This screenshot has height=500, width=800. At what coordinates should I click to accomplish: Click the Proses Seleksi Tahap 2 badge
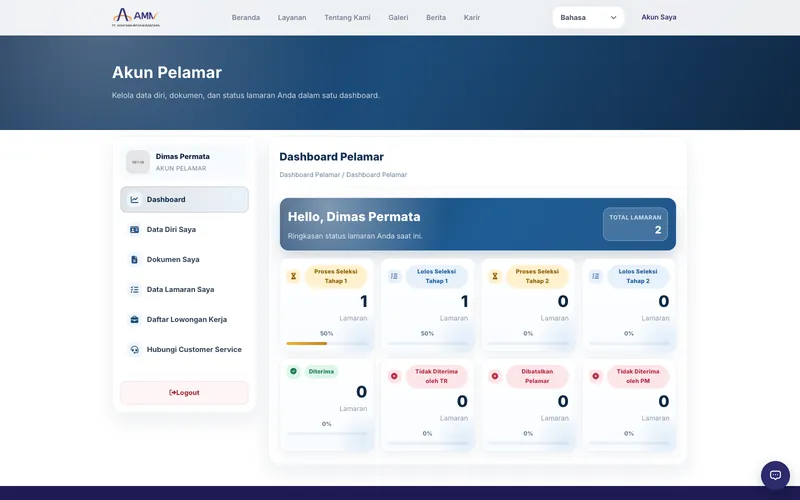(x=537, y=276)
